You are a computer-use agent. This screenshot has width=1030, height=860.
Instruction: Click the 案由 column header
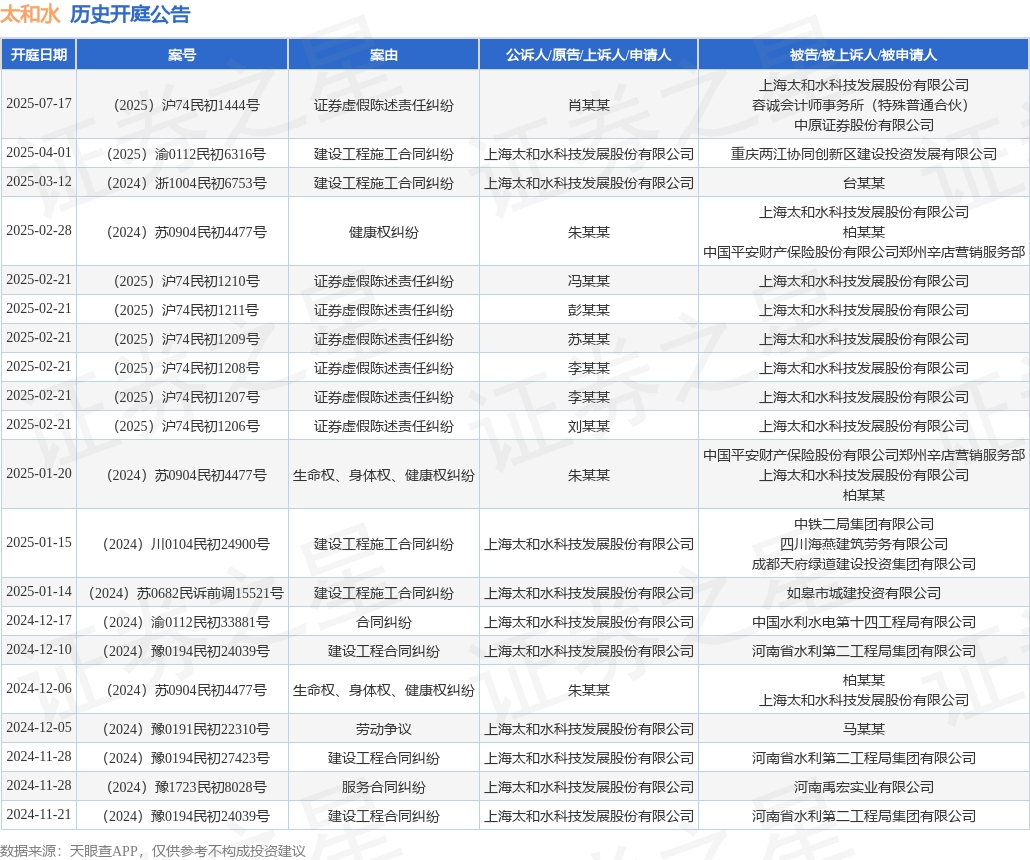(x=384, y=55)
